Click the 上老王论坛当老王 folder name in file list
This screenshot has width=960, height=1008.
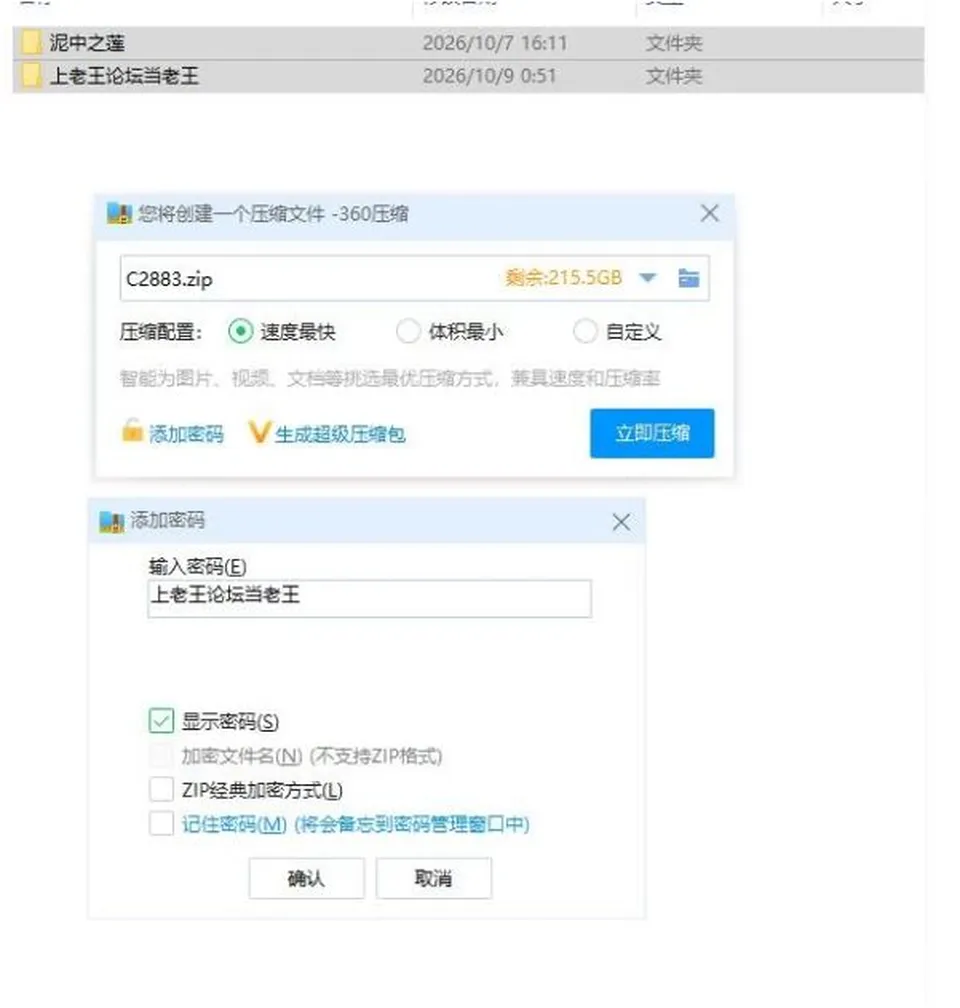124,76
